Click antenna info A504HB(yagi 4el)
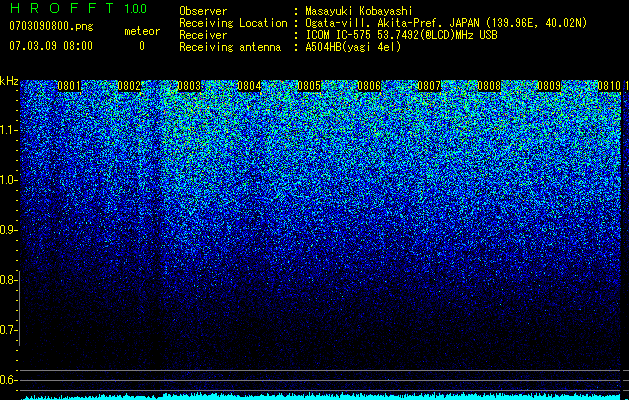 point(353,47)
